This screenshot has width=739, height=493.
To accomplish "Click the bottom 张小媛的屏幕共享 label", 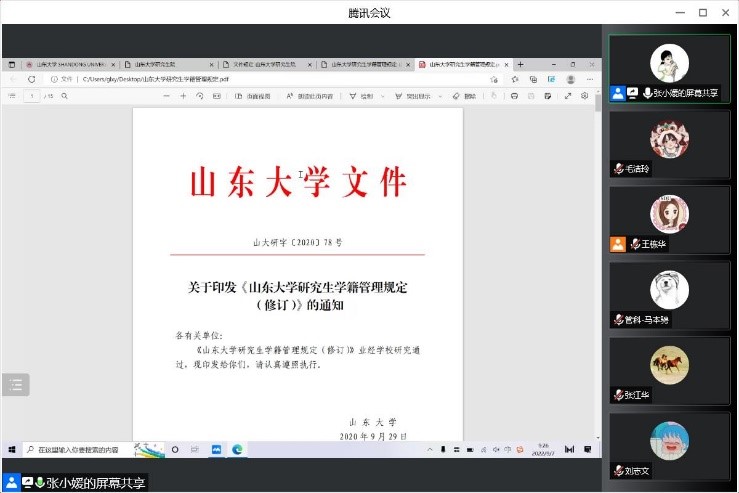I will pos(96,483).
